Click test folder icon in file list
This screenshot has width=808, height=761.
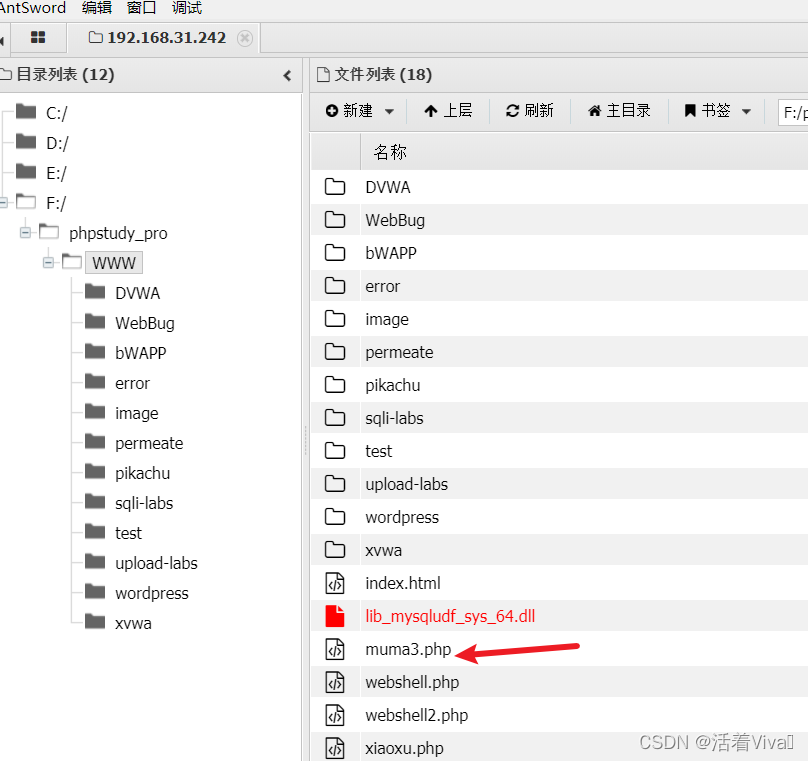[x=335, y=451]
